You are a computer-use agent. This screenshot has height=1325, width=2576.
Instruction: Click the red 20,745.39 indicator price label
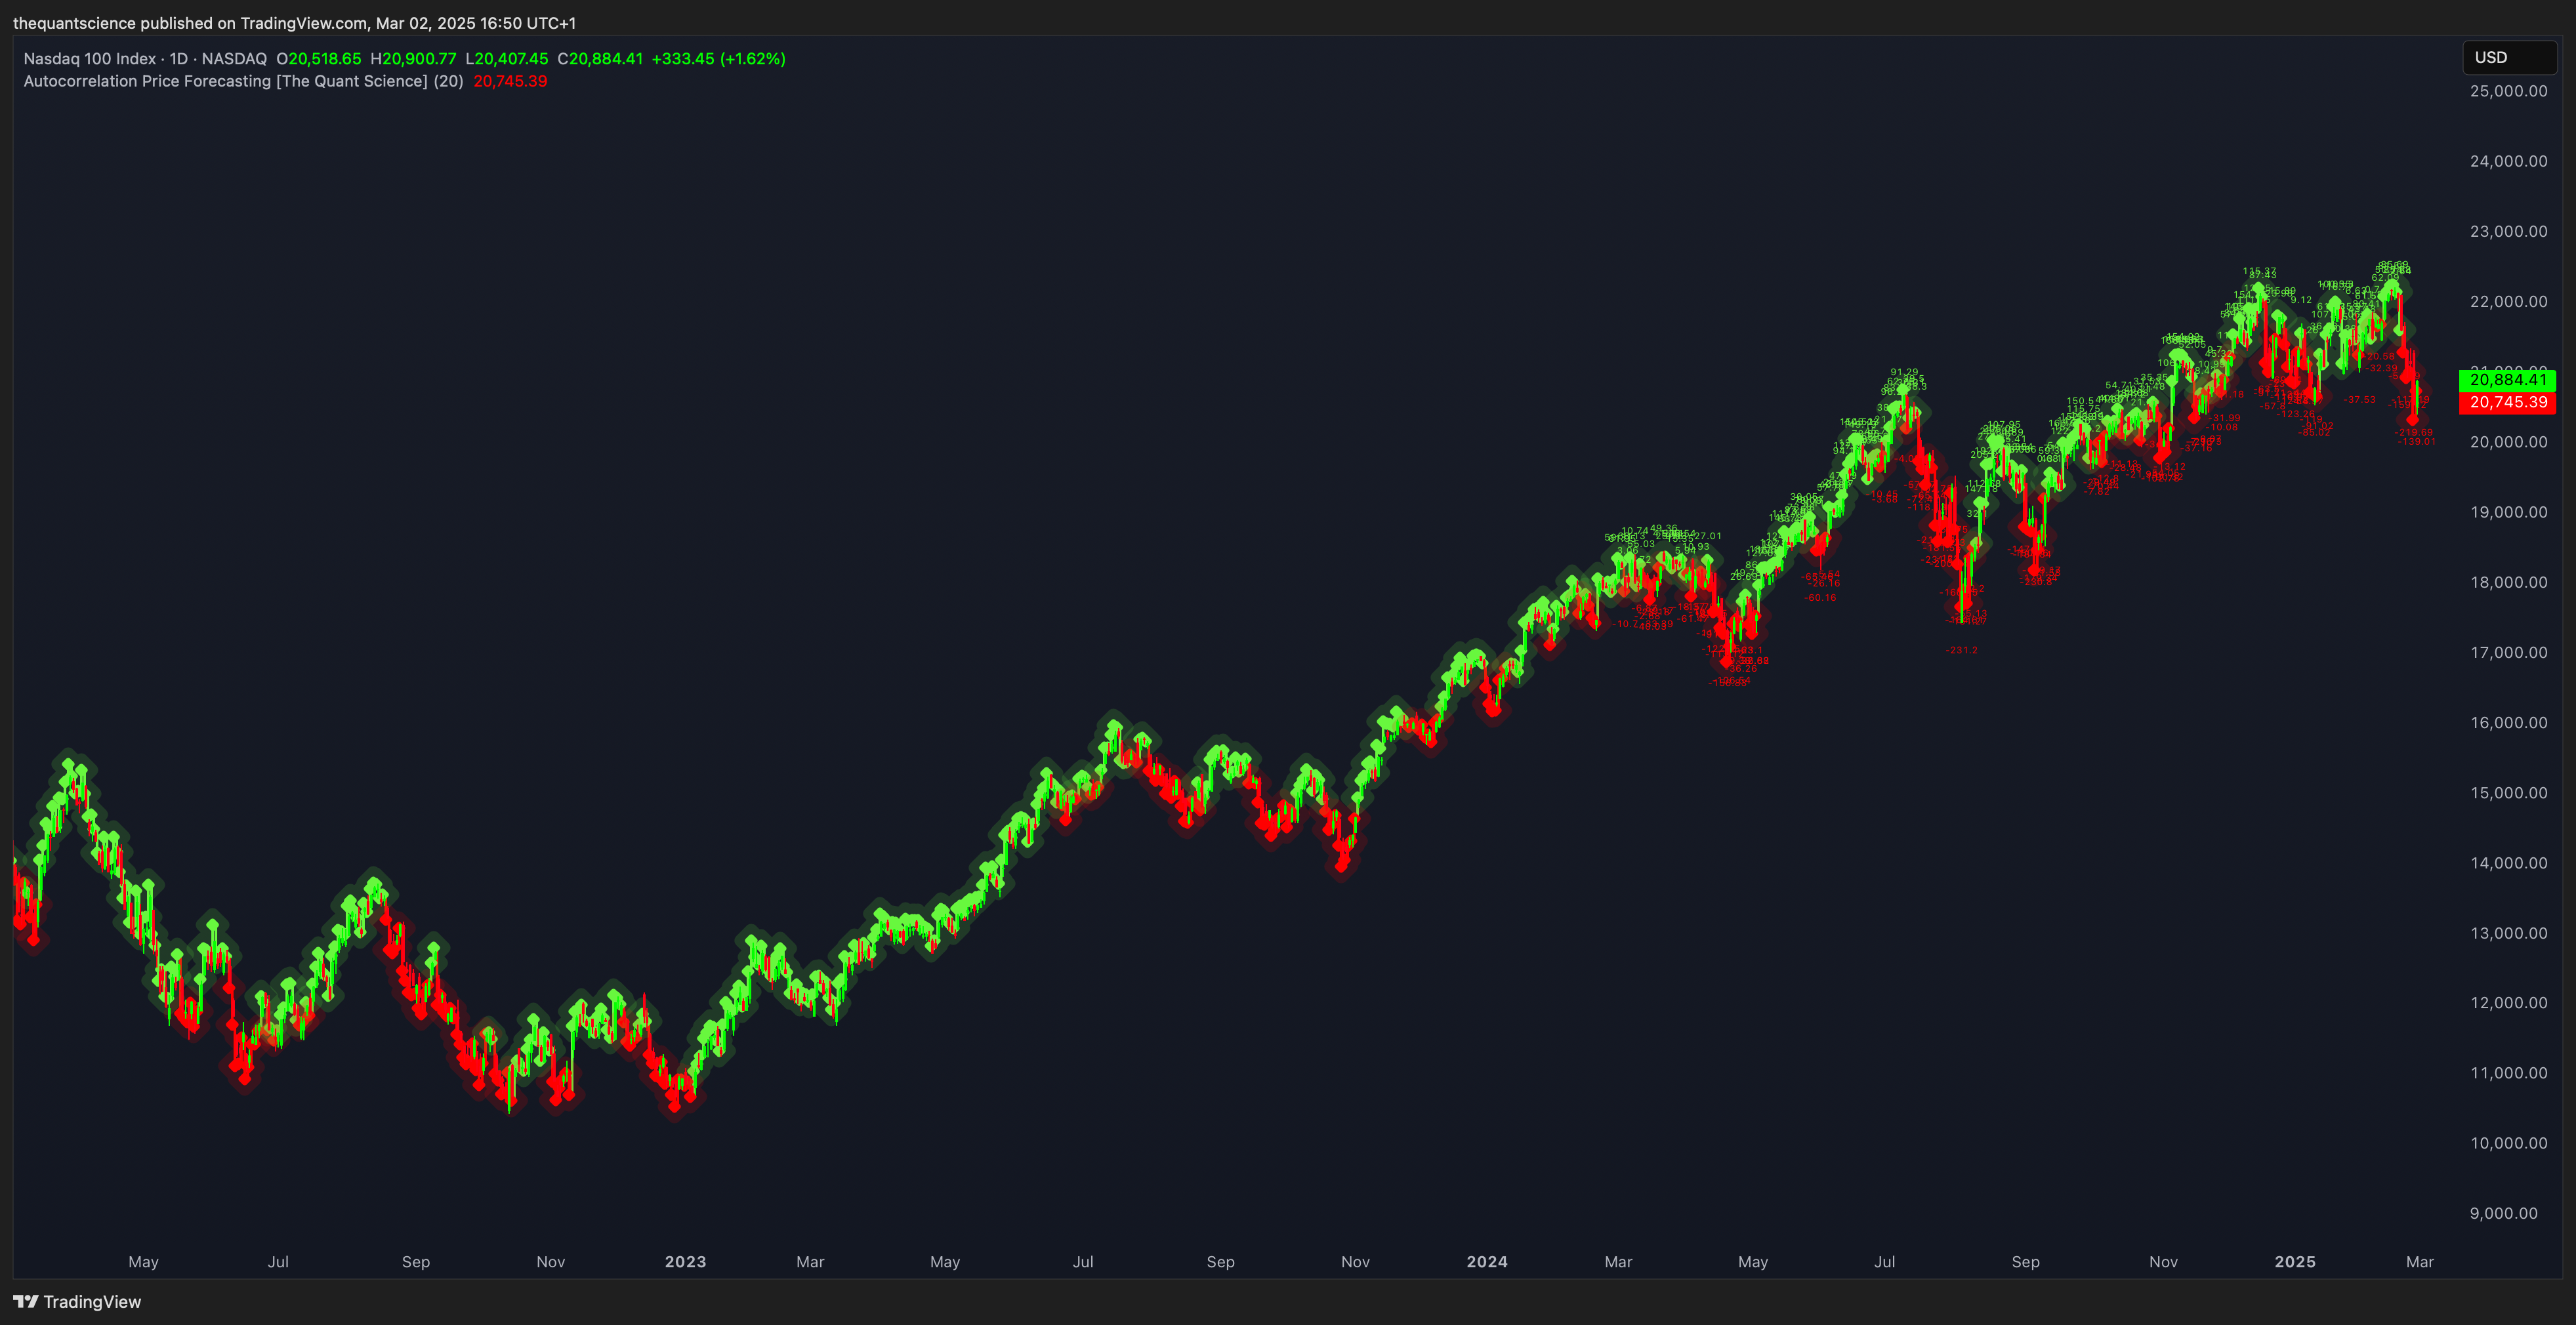click(2507, 402)
